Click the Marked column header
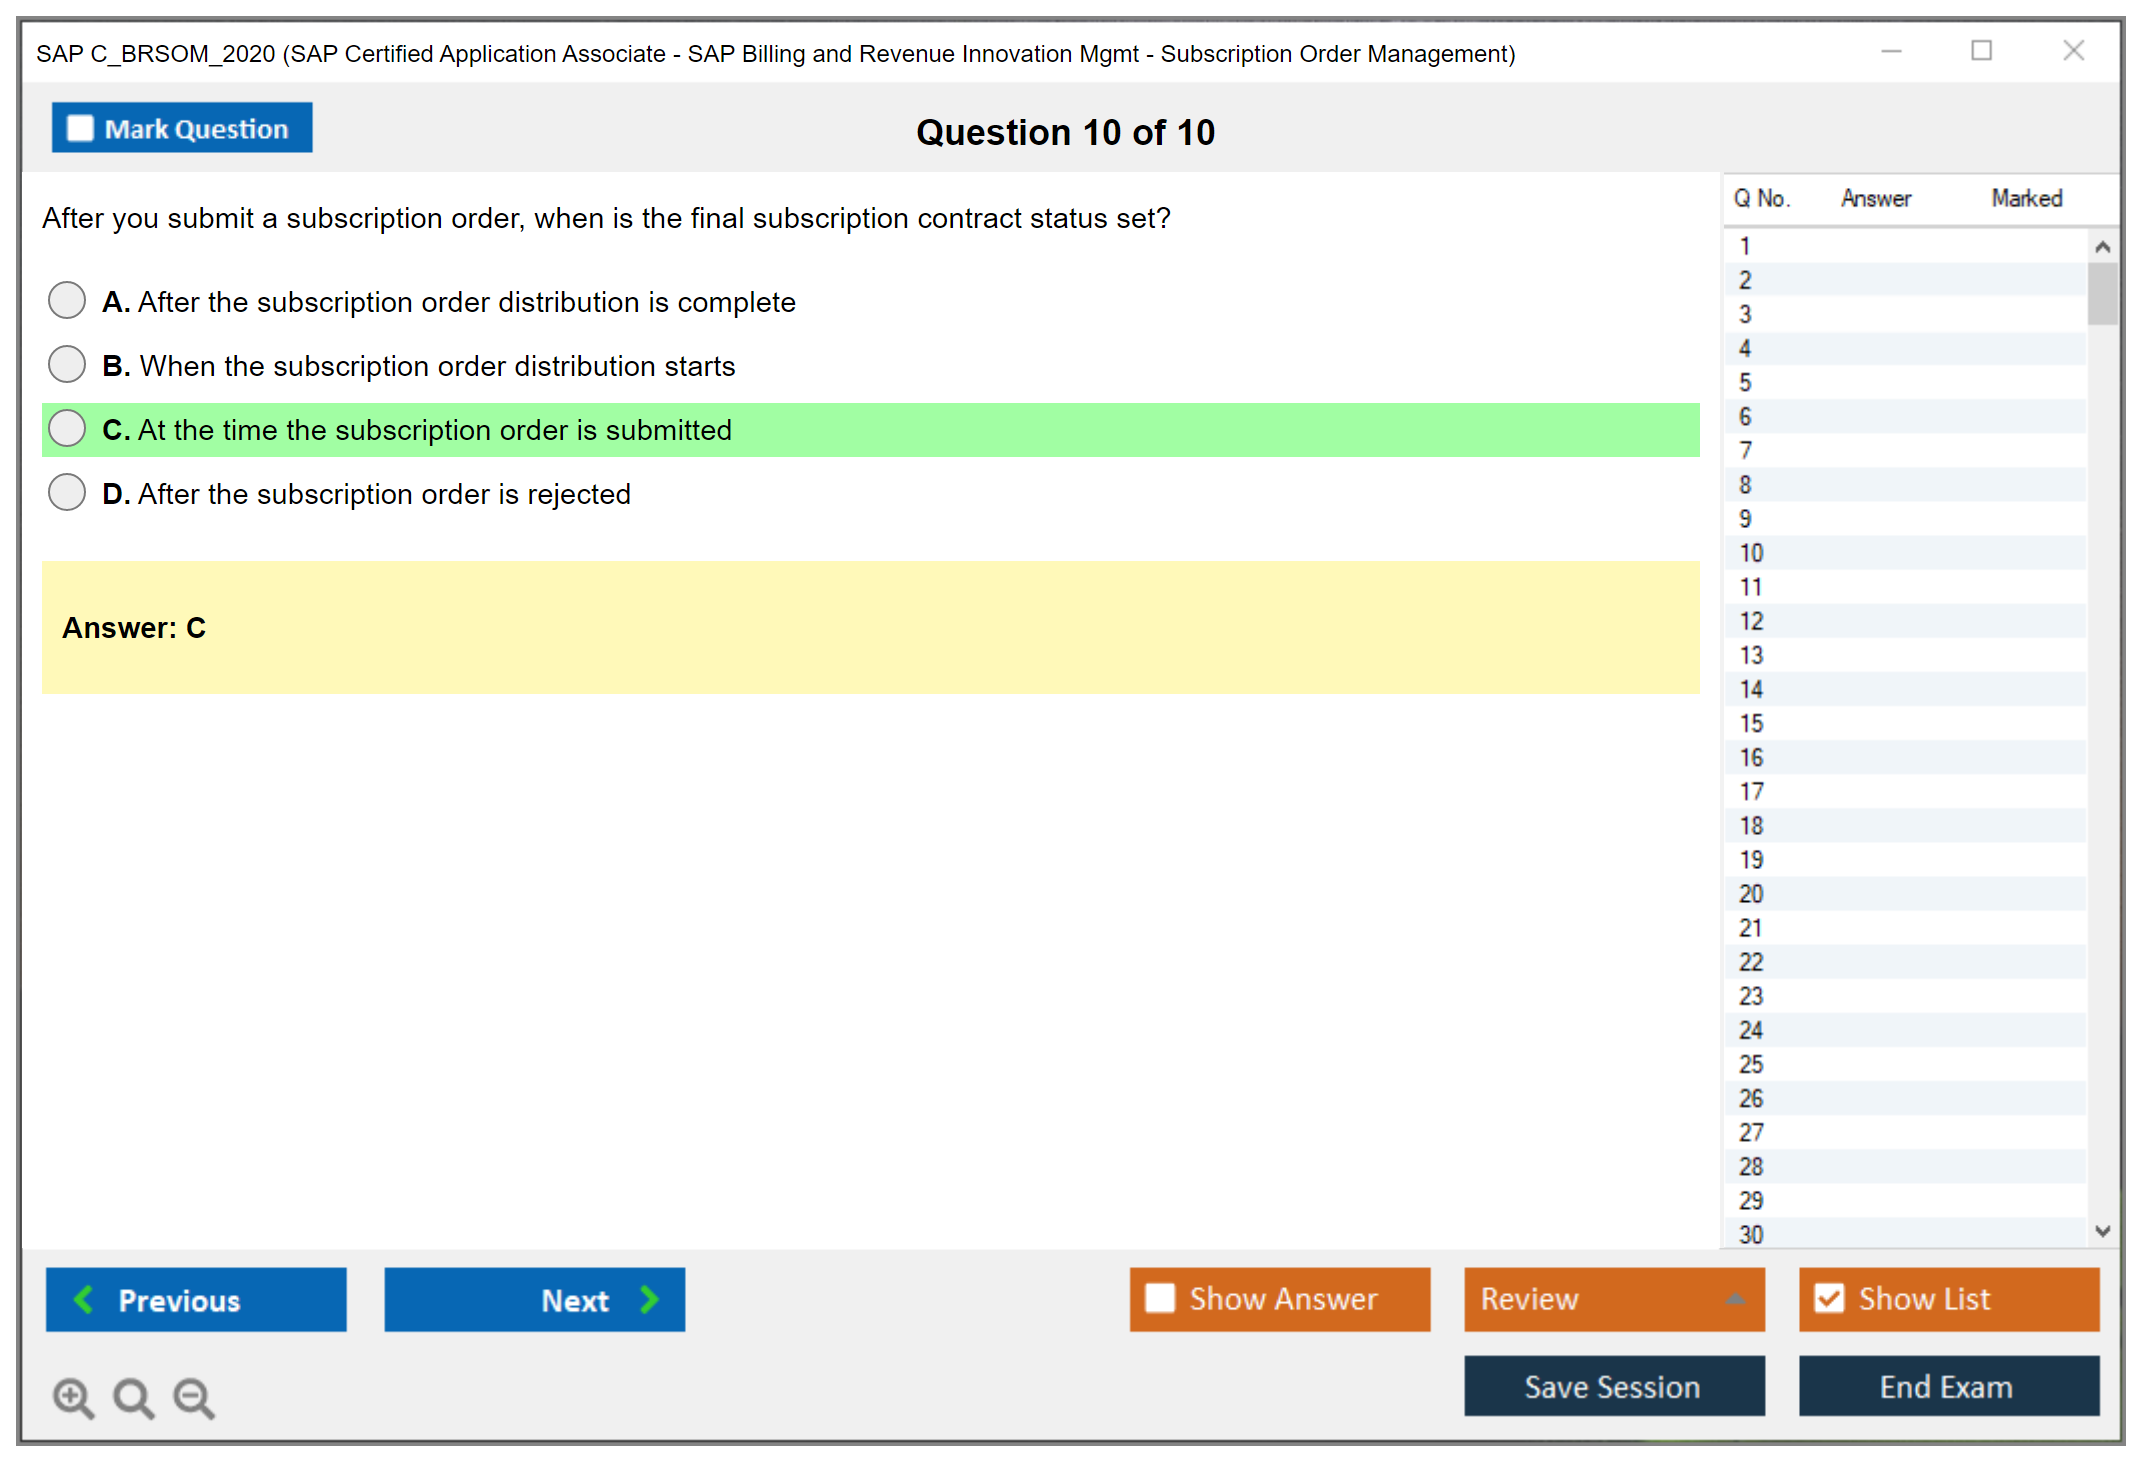The width and height of the screenshot is (2150, 1470). 2026,198
